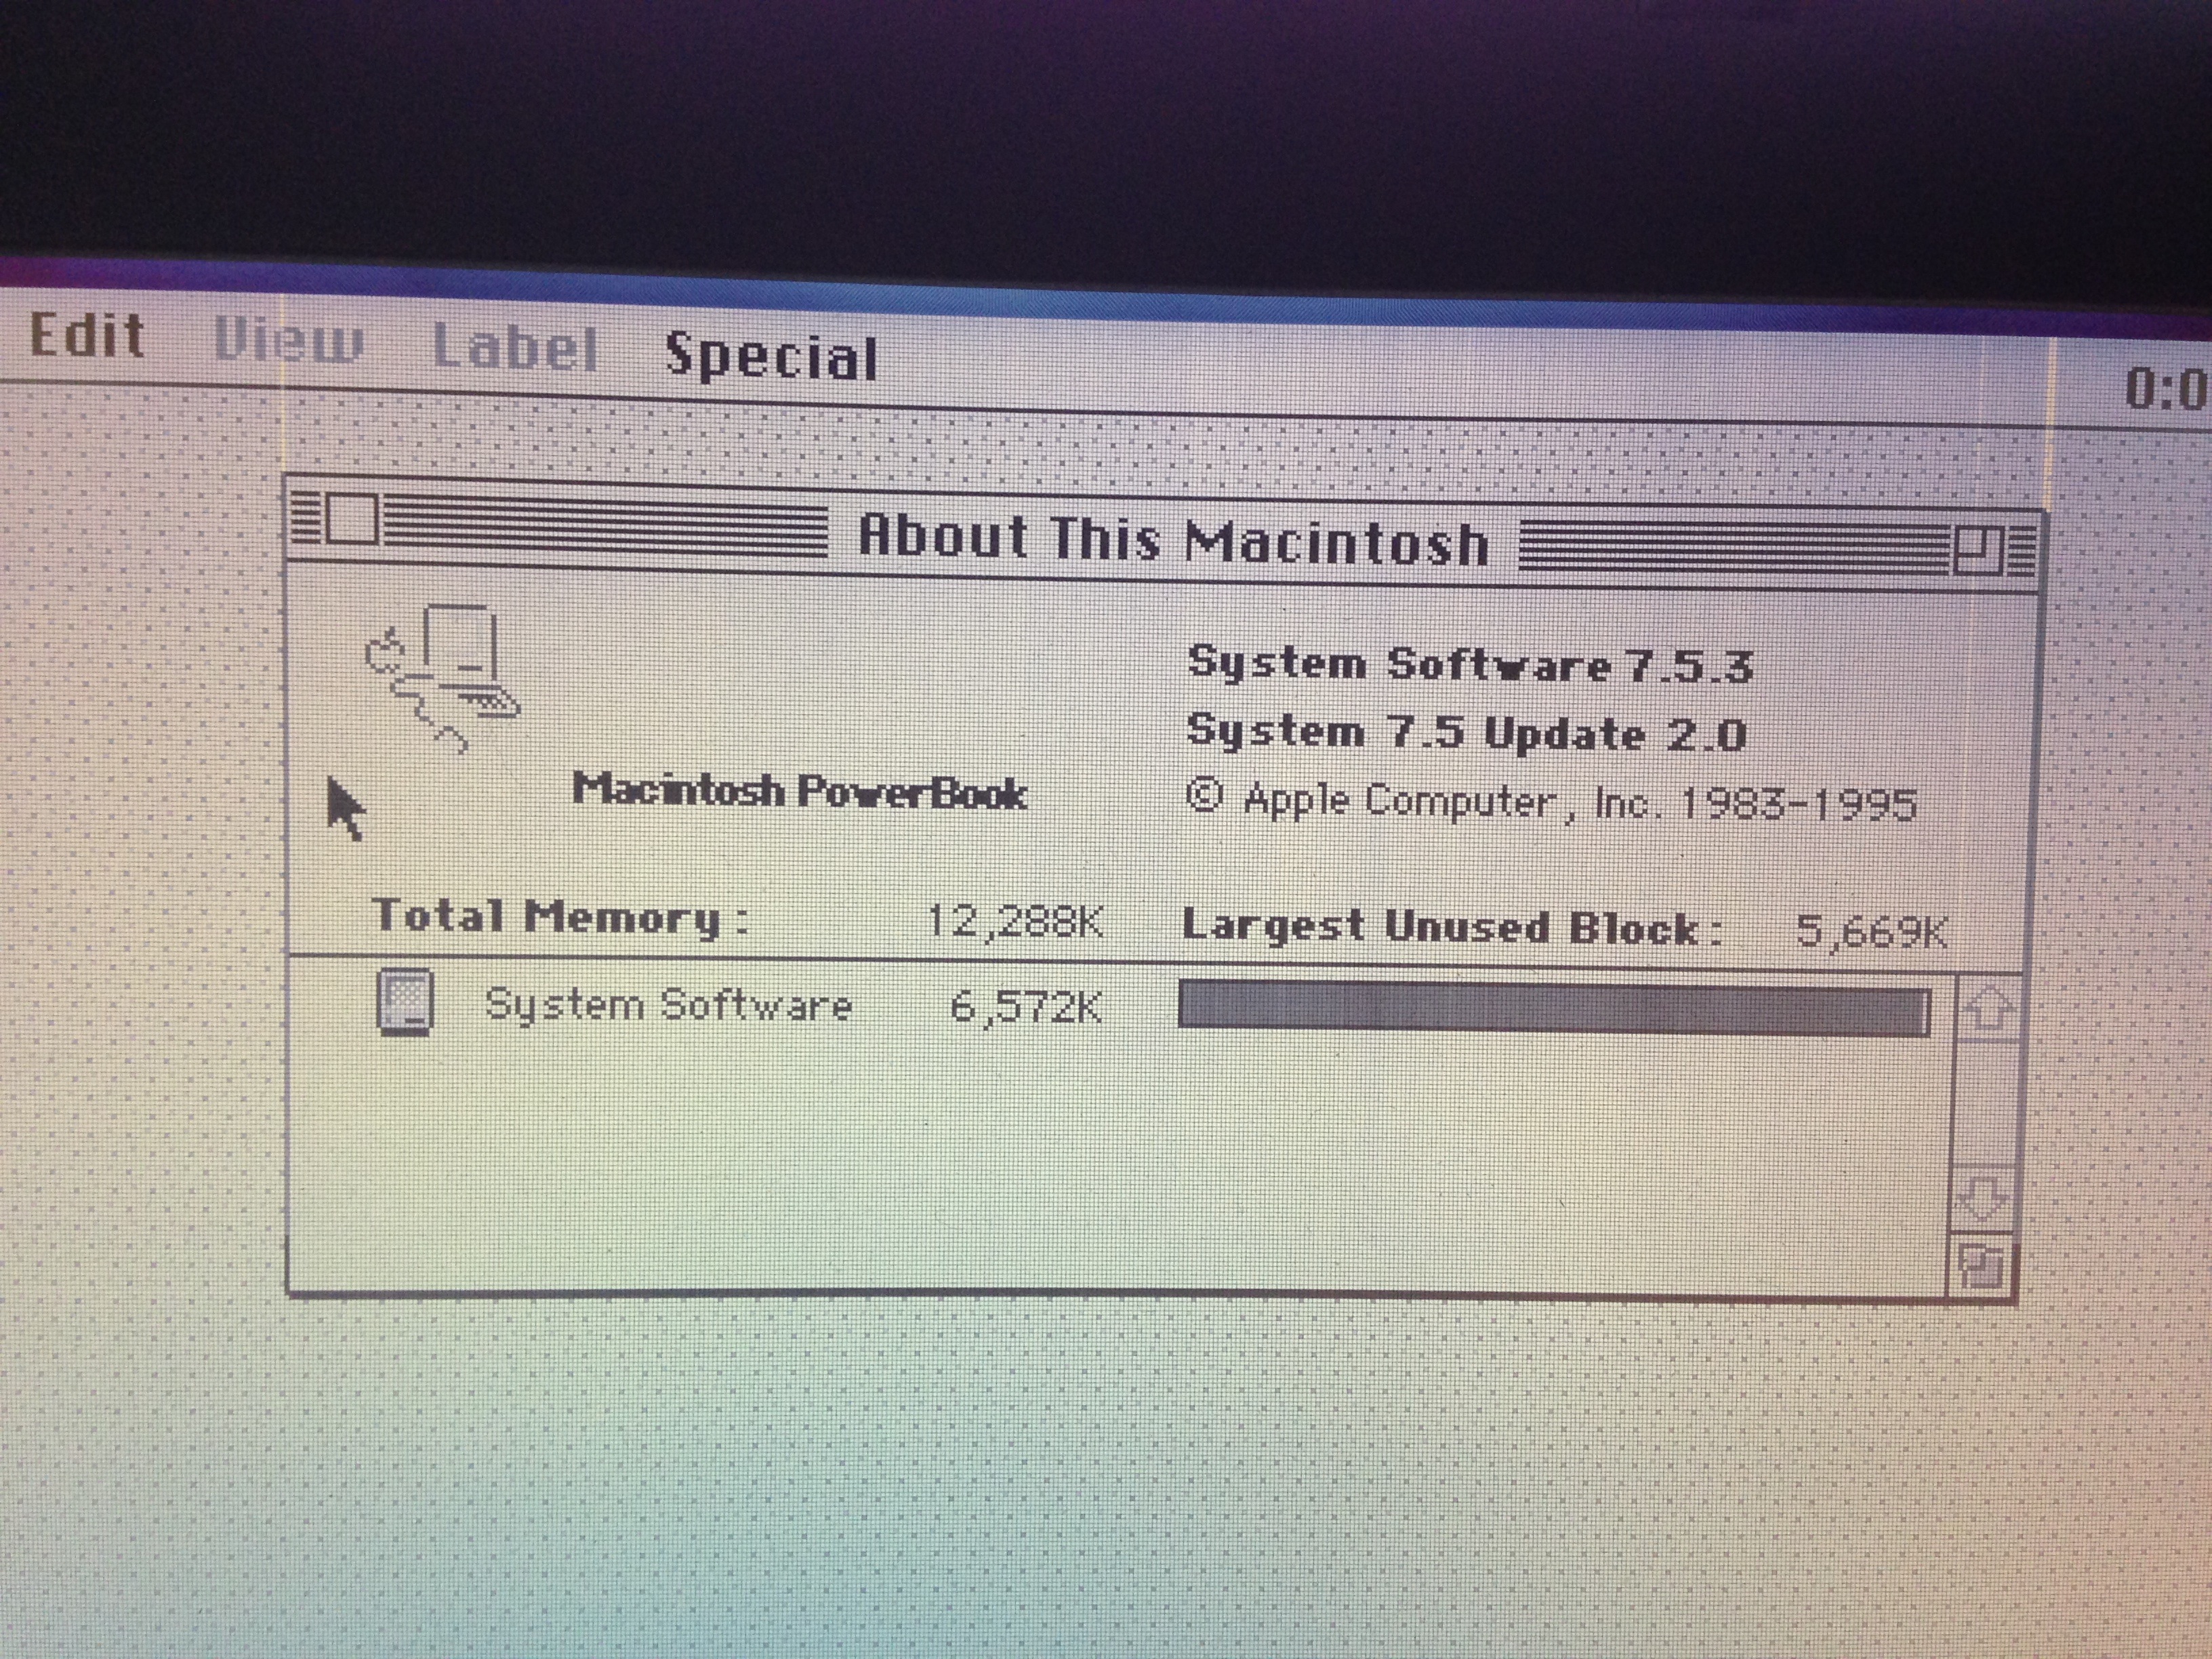Click the System Software memory icon
Viewport: 2212px width, 1659px height.
click(x=405, y=1002)
